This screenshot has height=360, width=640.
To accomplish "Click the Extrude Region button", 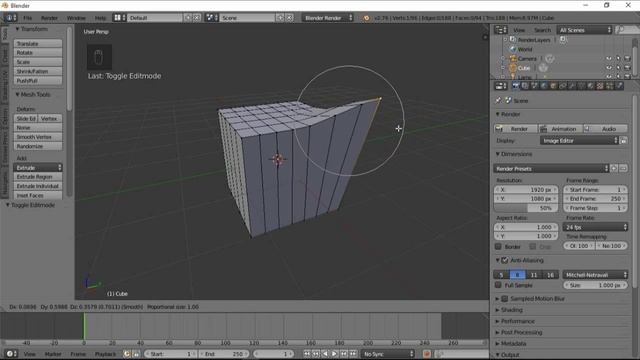I will click(38, 177).
